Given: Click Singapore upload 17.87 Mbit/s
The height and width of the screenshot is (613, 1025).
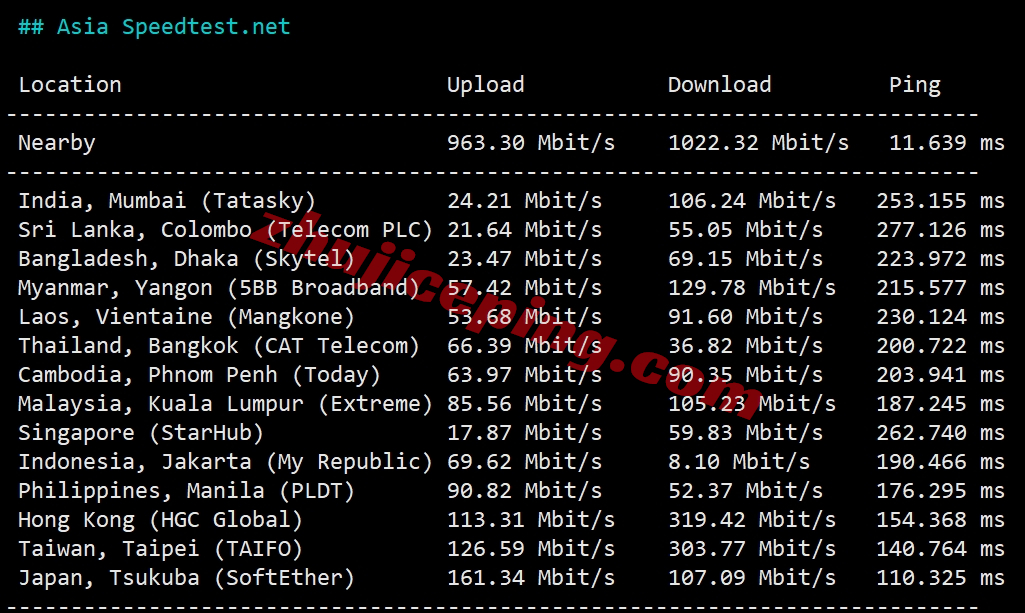Looking at the screenshot, I should pyautogui.click(x=524, y=433).
